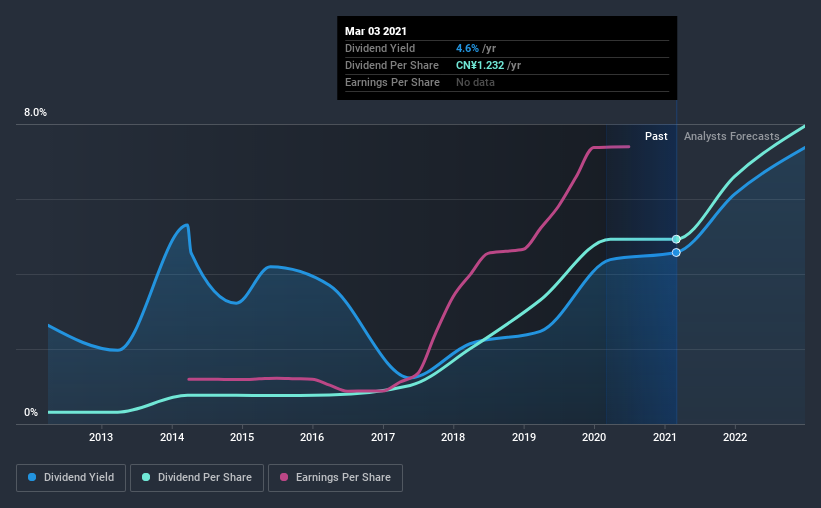Click the CN¥1.232 dividend per share value

tap(480, 65)
